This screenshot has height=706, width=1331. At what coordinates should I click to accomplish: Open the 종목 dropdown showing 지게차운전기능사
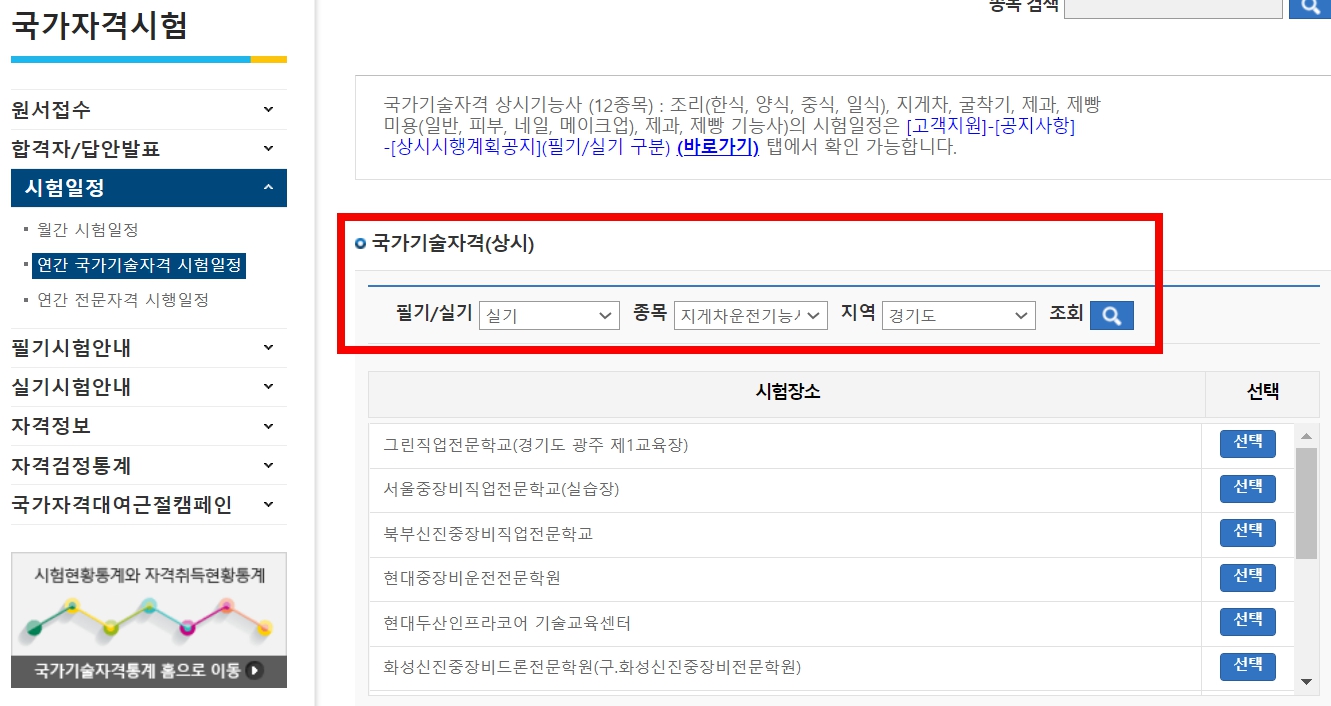750,315
